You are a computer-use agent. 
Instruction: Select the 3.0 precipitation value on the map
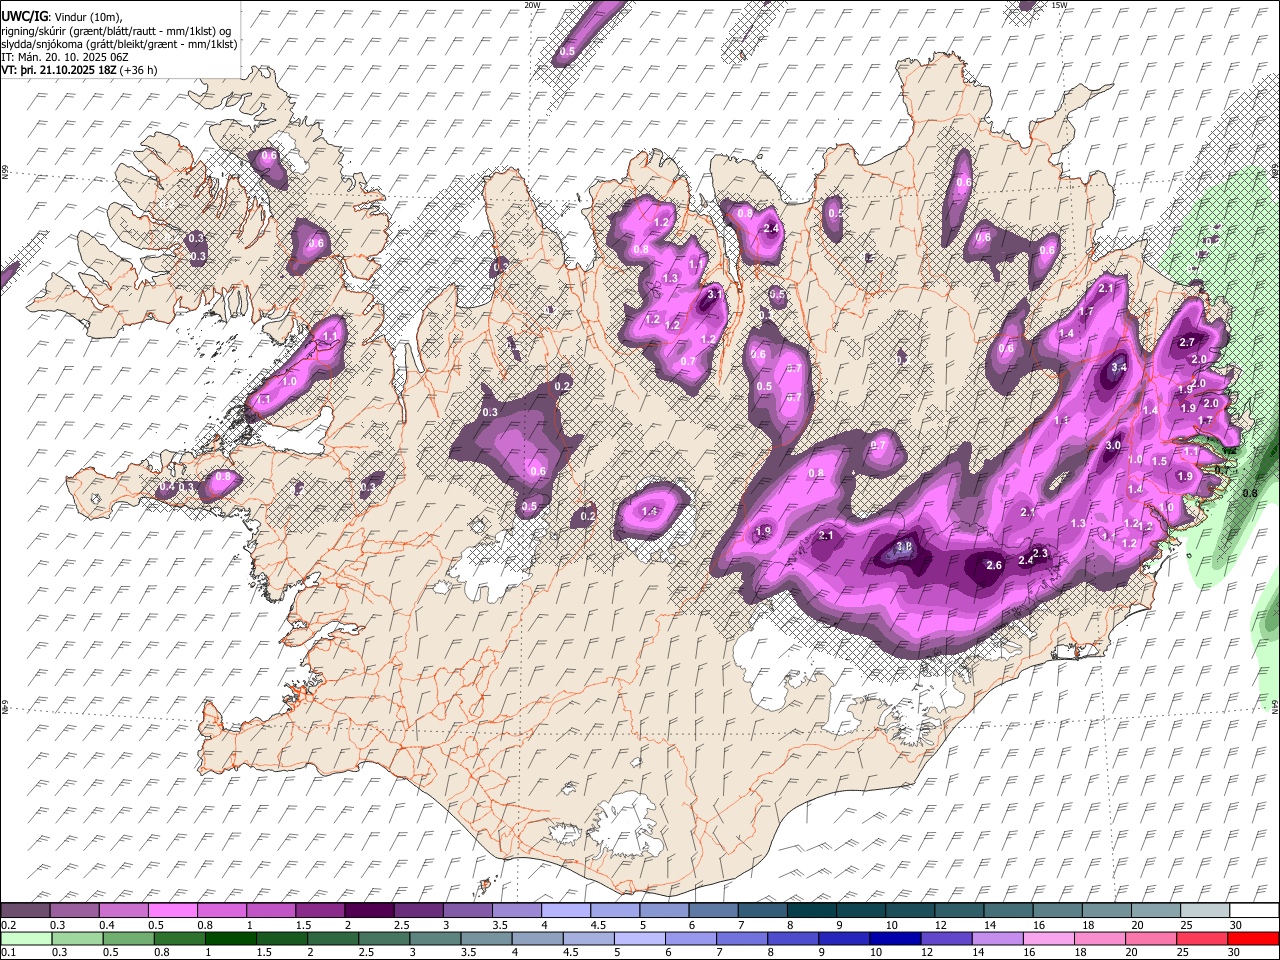1113,446
